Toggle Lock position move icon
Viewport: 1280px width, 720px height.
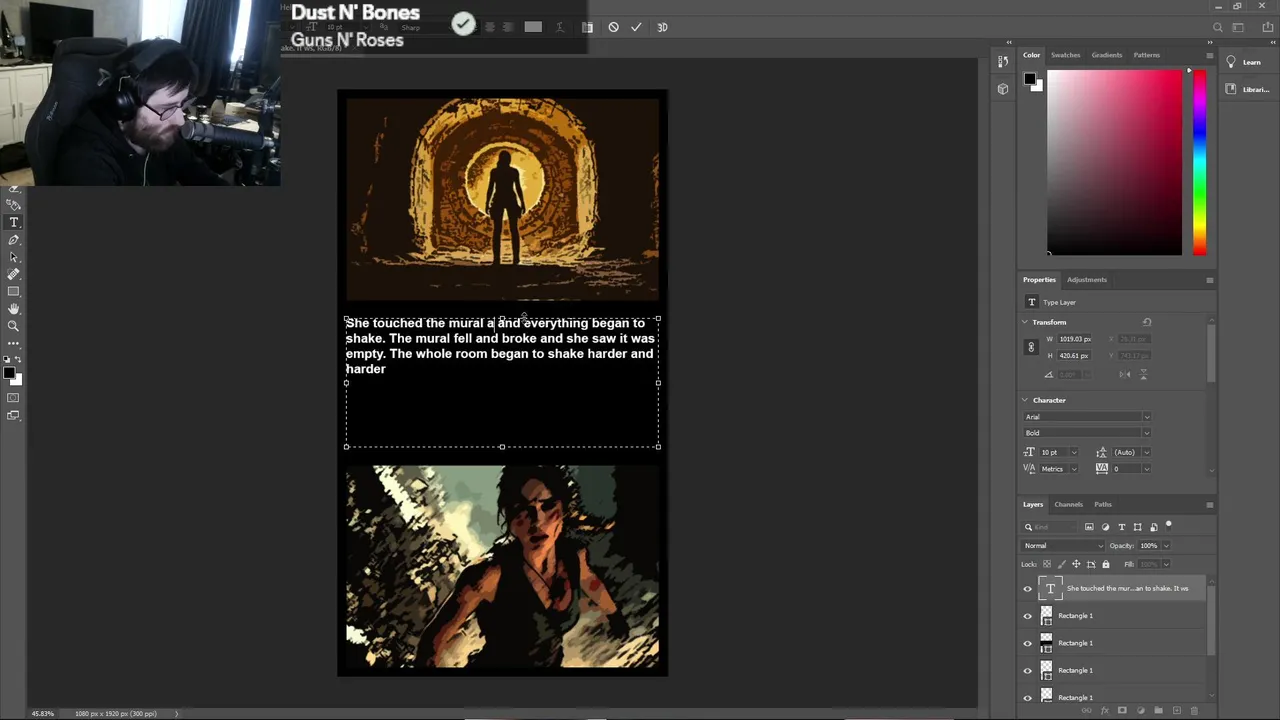tap(1076, 564)
